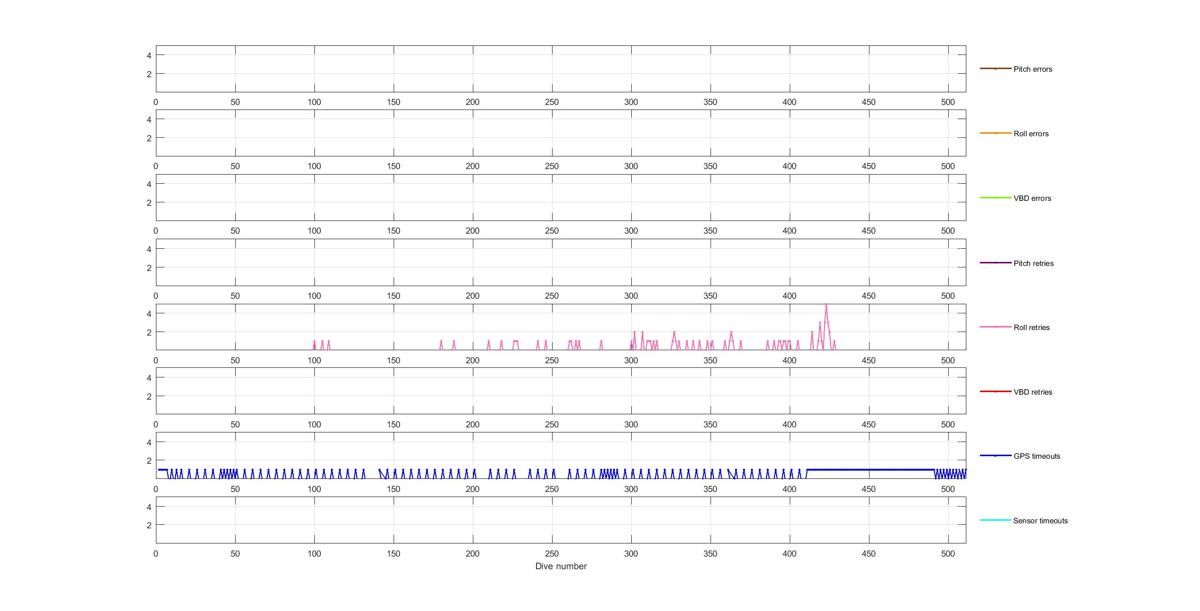
Task: Click the "Dive number" x-axis label
Action: coord(561,566)
